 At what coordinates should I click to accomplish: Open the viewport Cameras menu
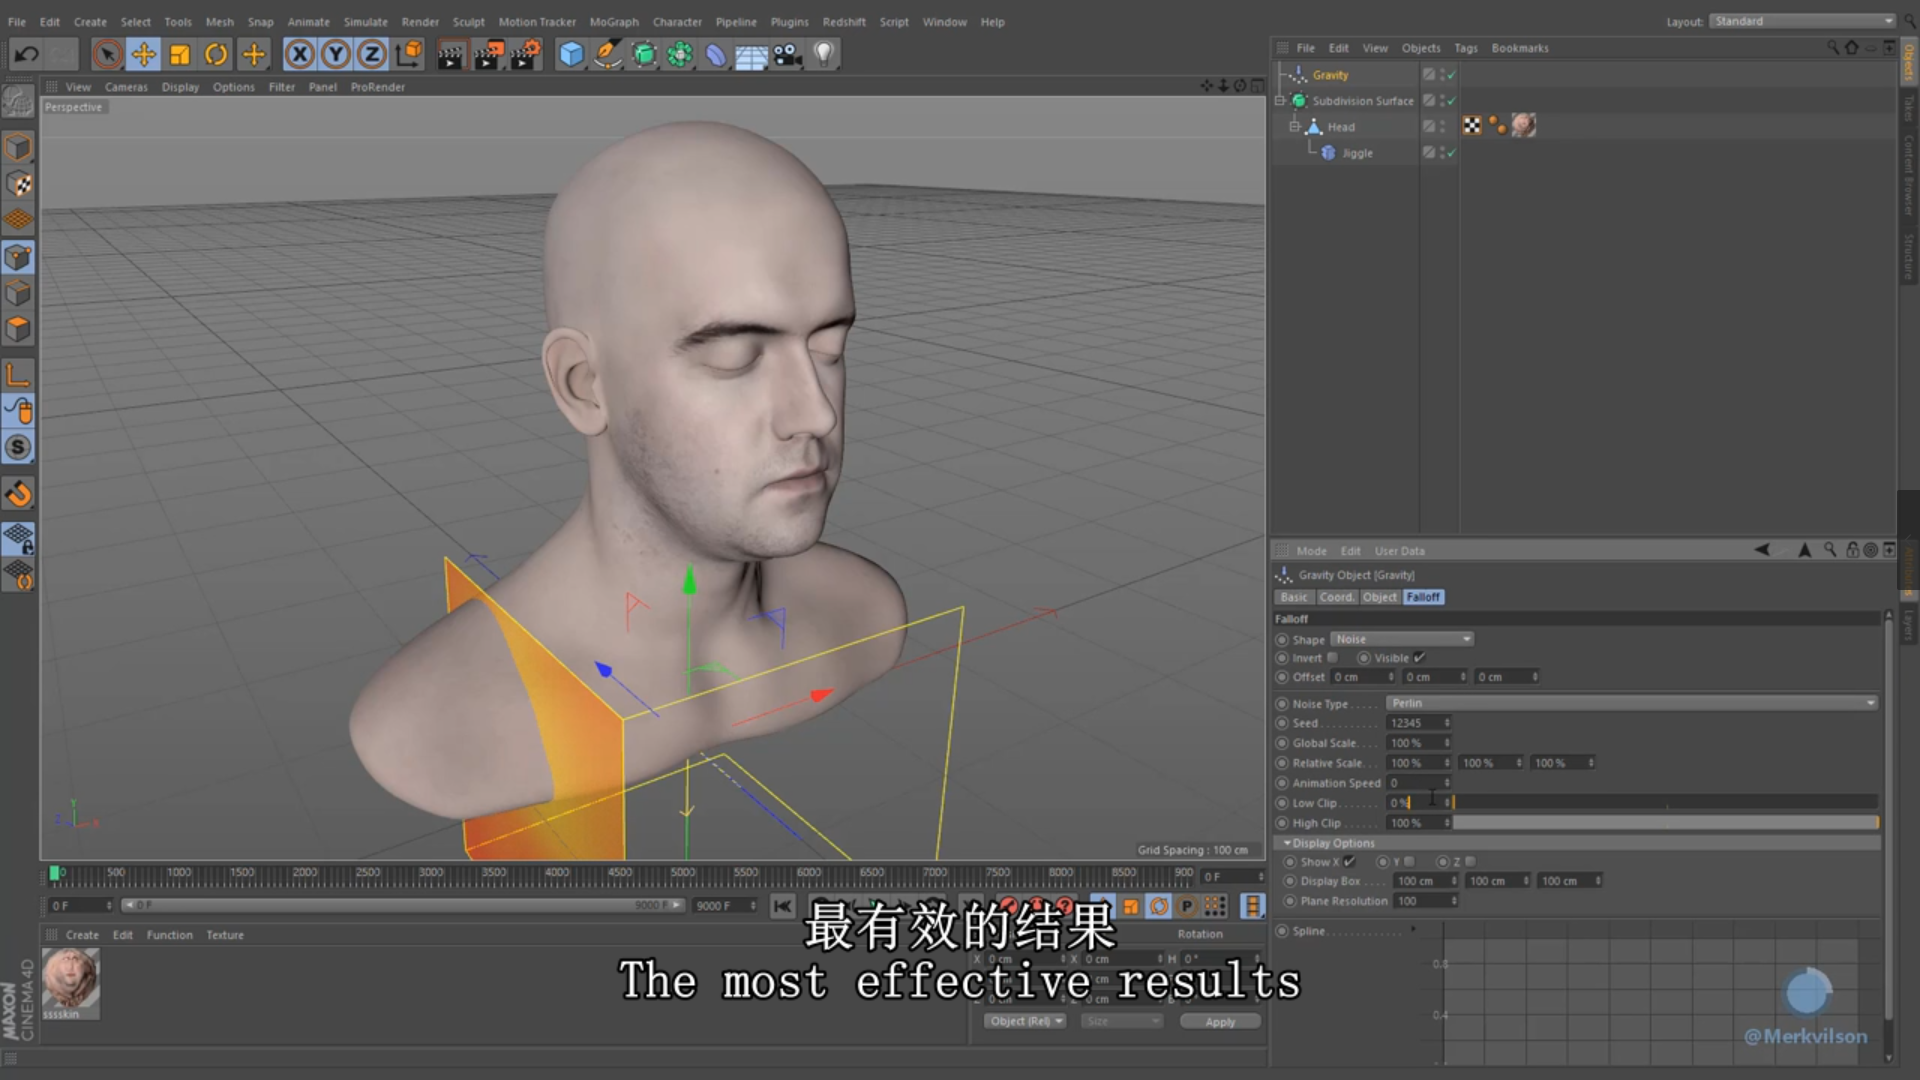(126, 87)
